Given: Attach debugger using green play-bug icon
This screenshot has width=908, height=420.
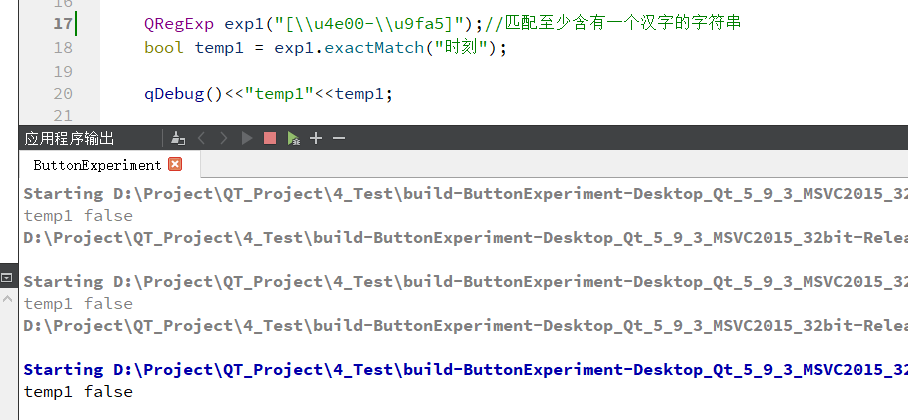Looking at the screenshot, I should click(x=293, y=138).
